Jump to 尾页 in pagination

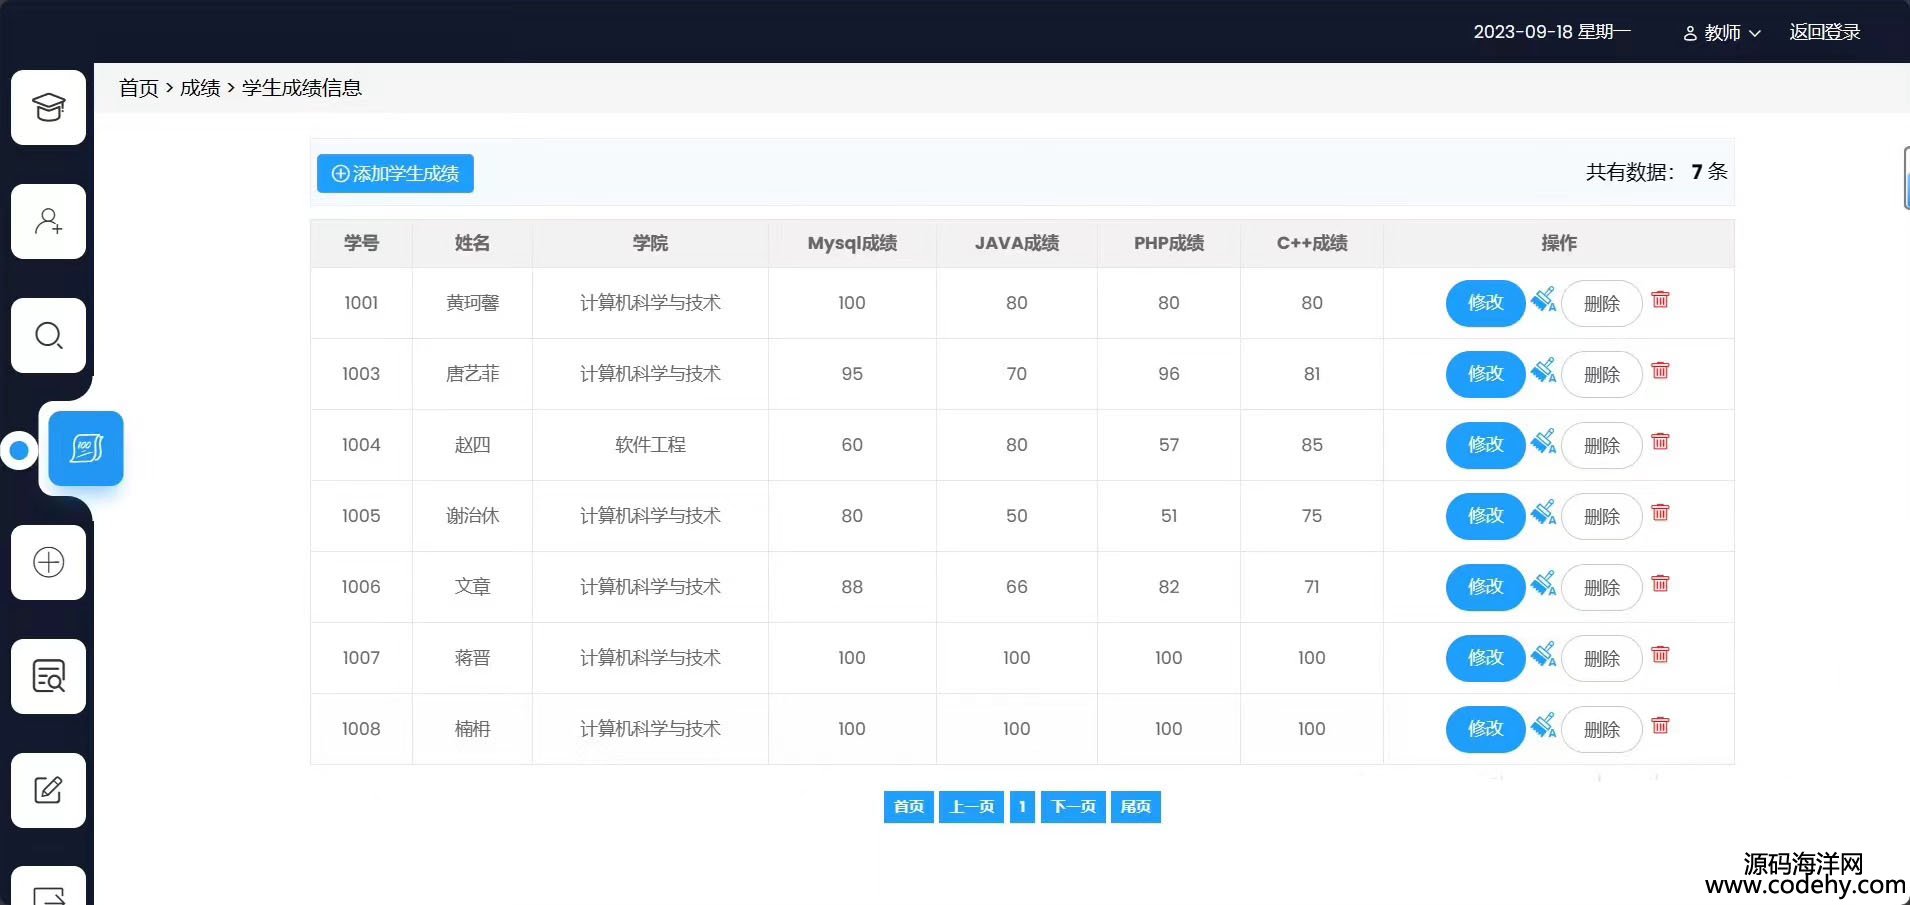1135,807
